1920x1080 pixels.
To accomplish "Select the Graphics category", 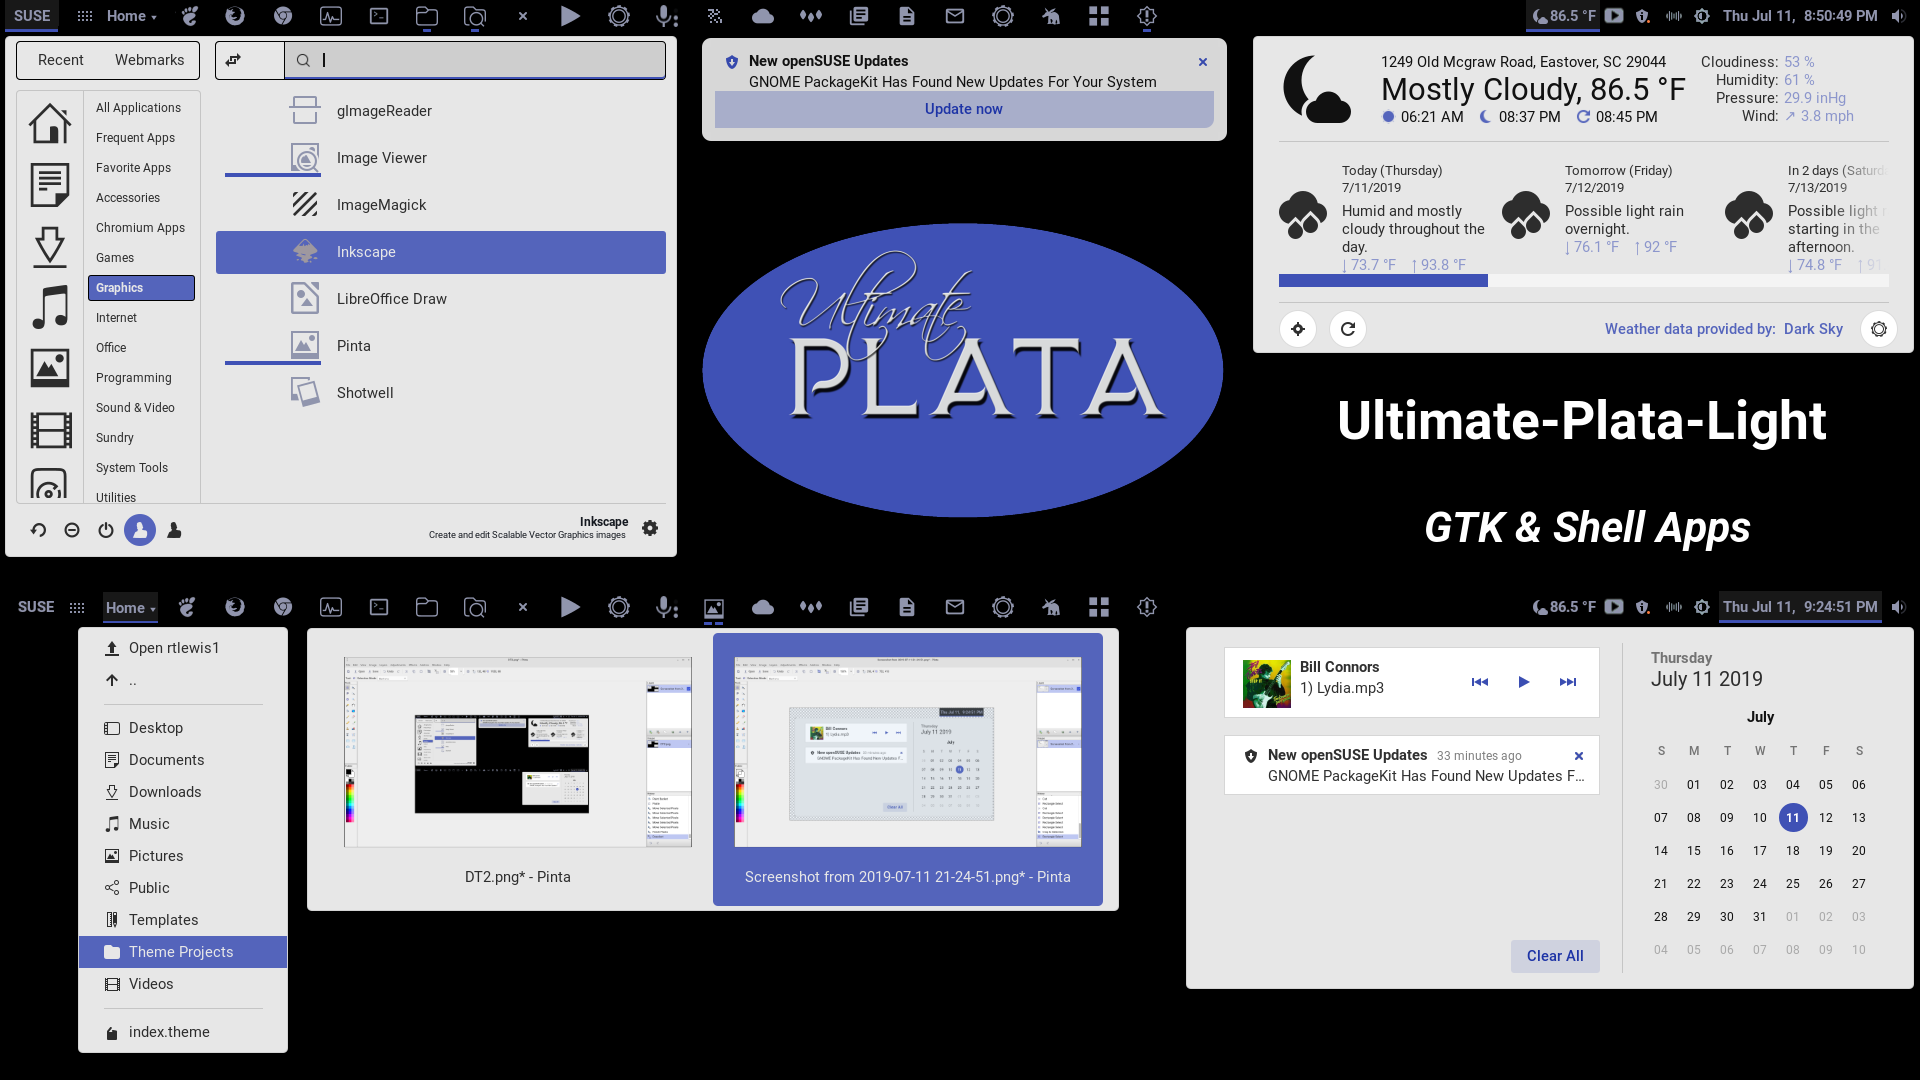I will 141,288.
